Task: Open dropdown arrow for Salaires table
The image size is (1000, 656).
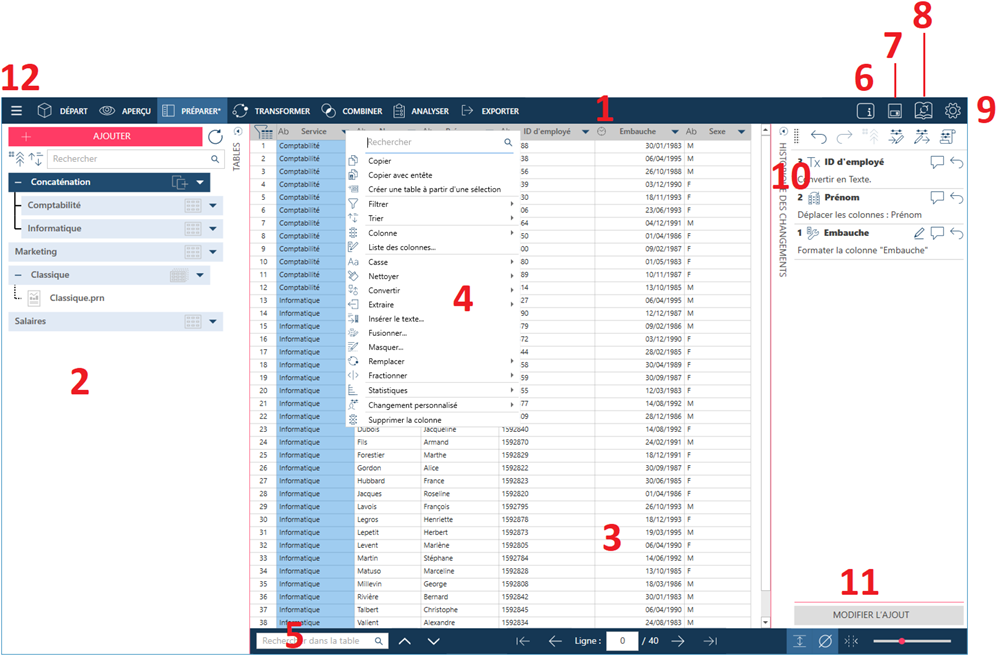Action: click(x=213, y=322)
